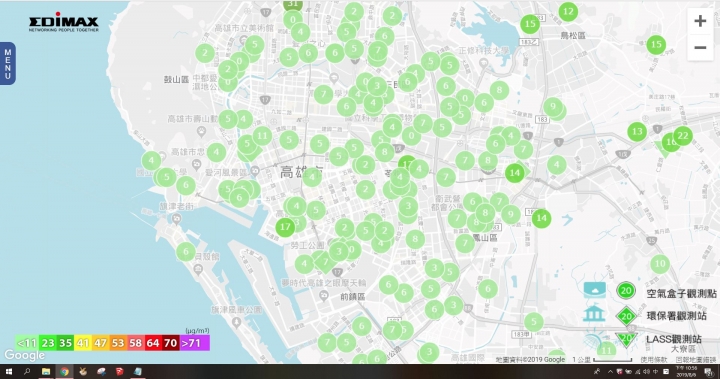Select the 70 dark red scale swatch
Screen dimensions: 720x379
(170, 343)
